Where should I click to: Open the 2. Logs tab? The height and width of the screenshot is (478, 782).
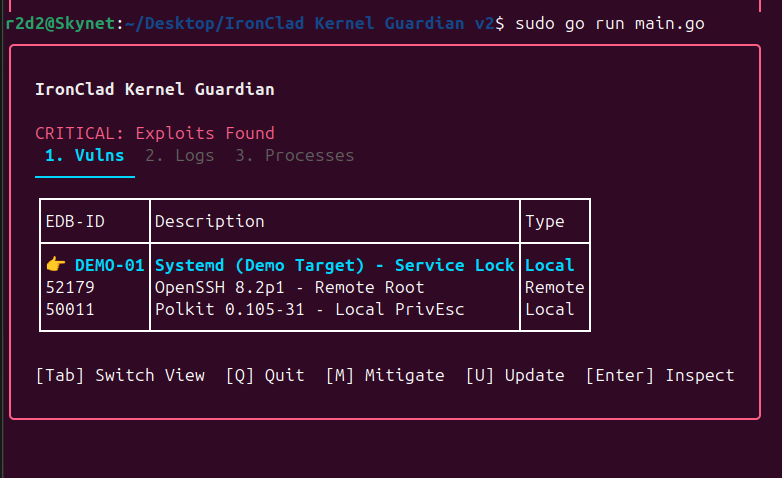point(180,156)
